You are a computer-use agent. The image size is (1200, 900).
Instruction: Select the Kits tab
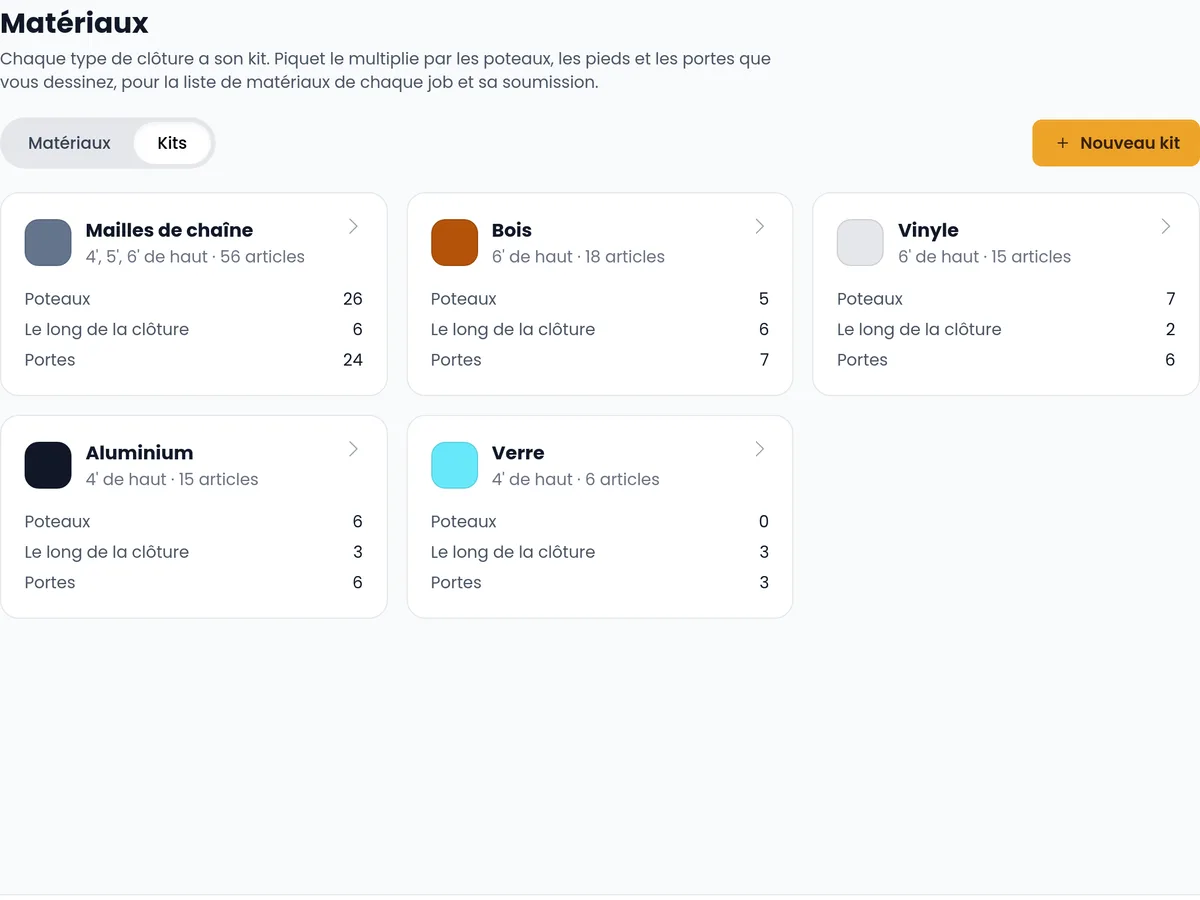coord(172,143)
